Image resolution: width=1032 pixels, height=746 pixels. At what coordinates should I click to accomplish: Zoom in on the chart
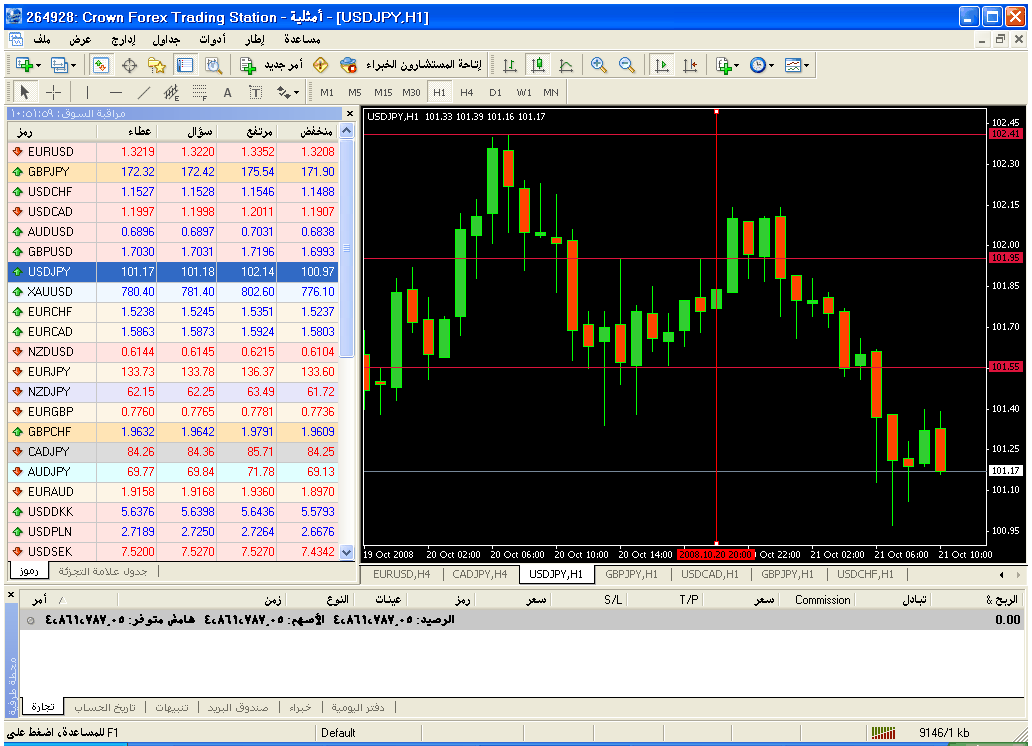click(599, 65)
